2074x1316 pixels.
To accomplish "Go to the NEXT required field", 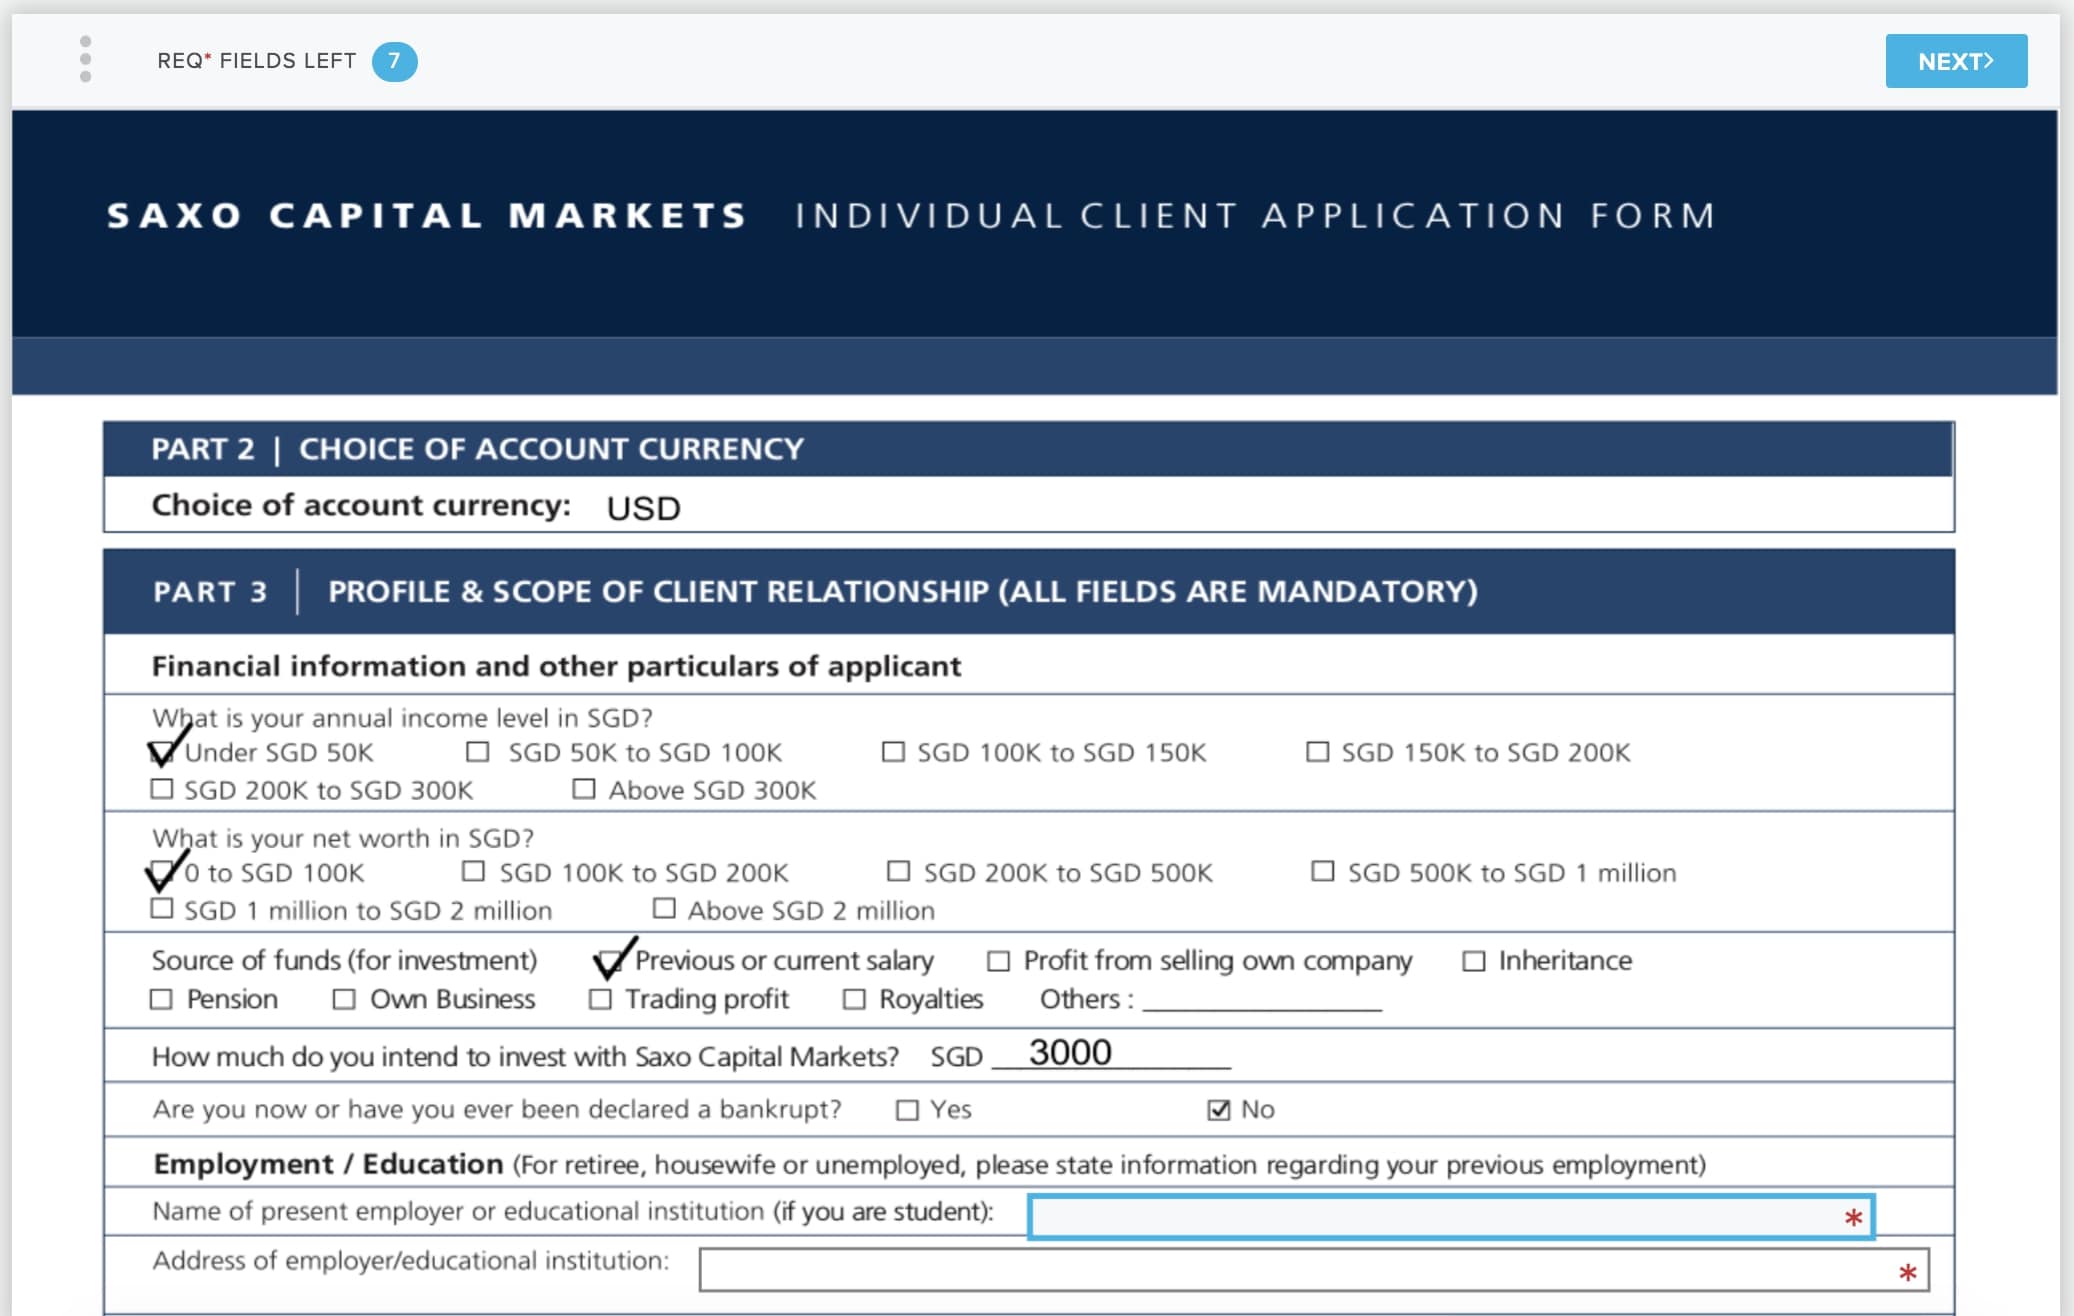I will [x=1956, y=61].
